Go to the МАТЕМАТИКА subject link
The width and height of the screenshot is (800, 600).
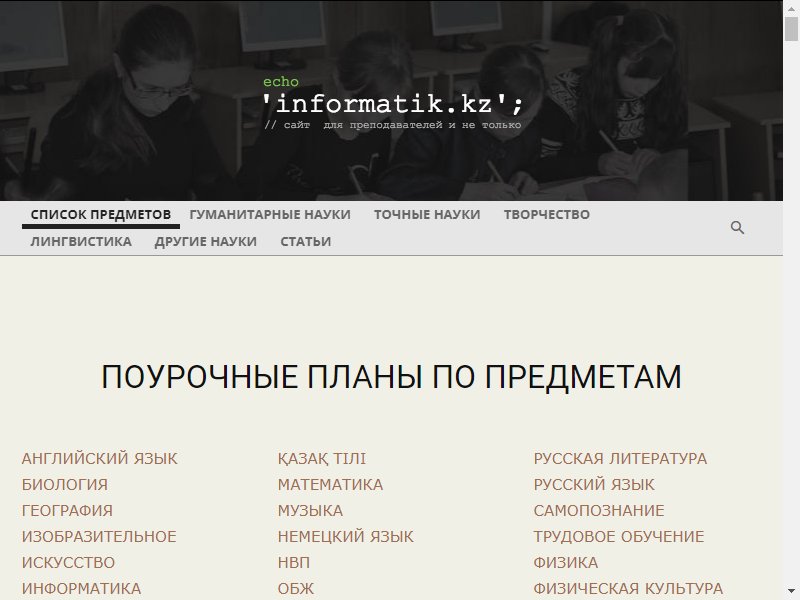pos(330,484)
